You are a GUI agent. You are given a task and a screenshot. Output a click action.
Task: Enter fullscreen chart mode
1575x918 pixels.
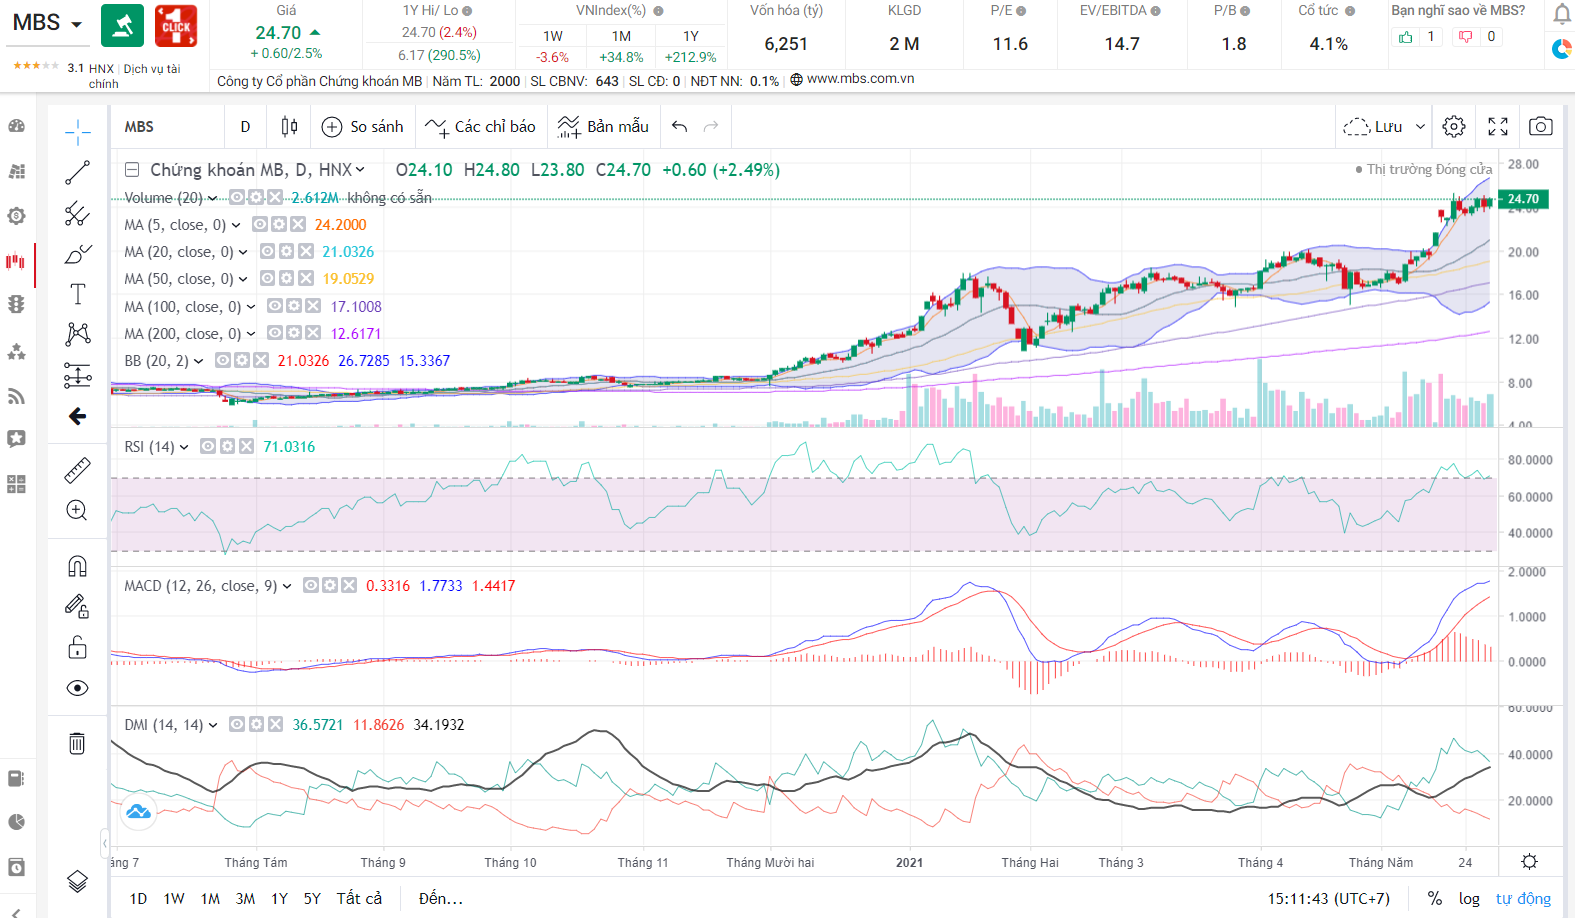(x=1498, y=126)
